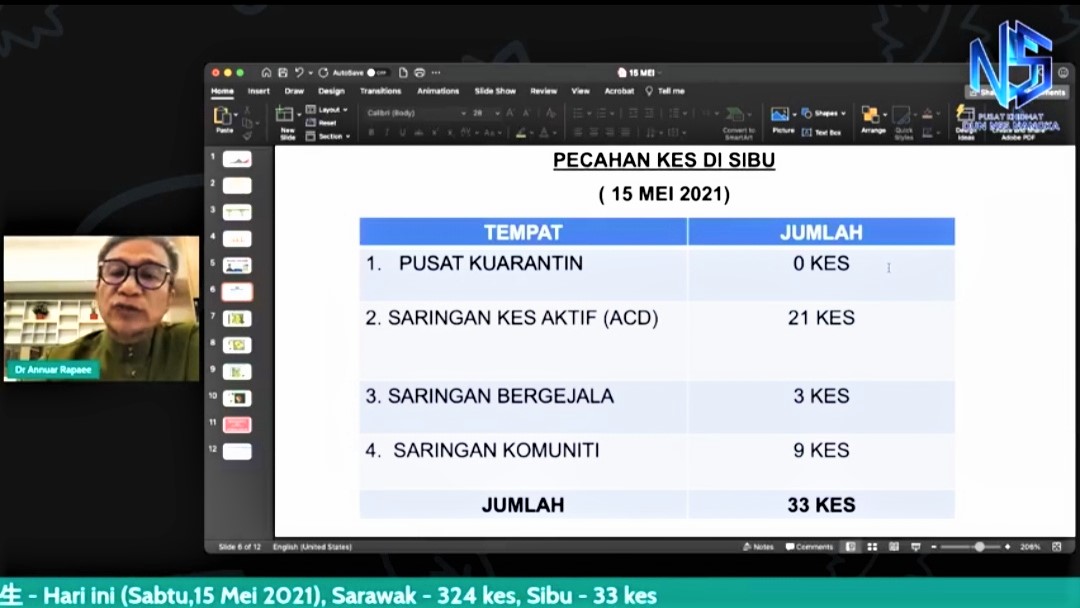Viewport: 1080px width, 608px height.
Task: Toggle the Comments pane in status bar
Action: (x=809, y=547)
